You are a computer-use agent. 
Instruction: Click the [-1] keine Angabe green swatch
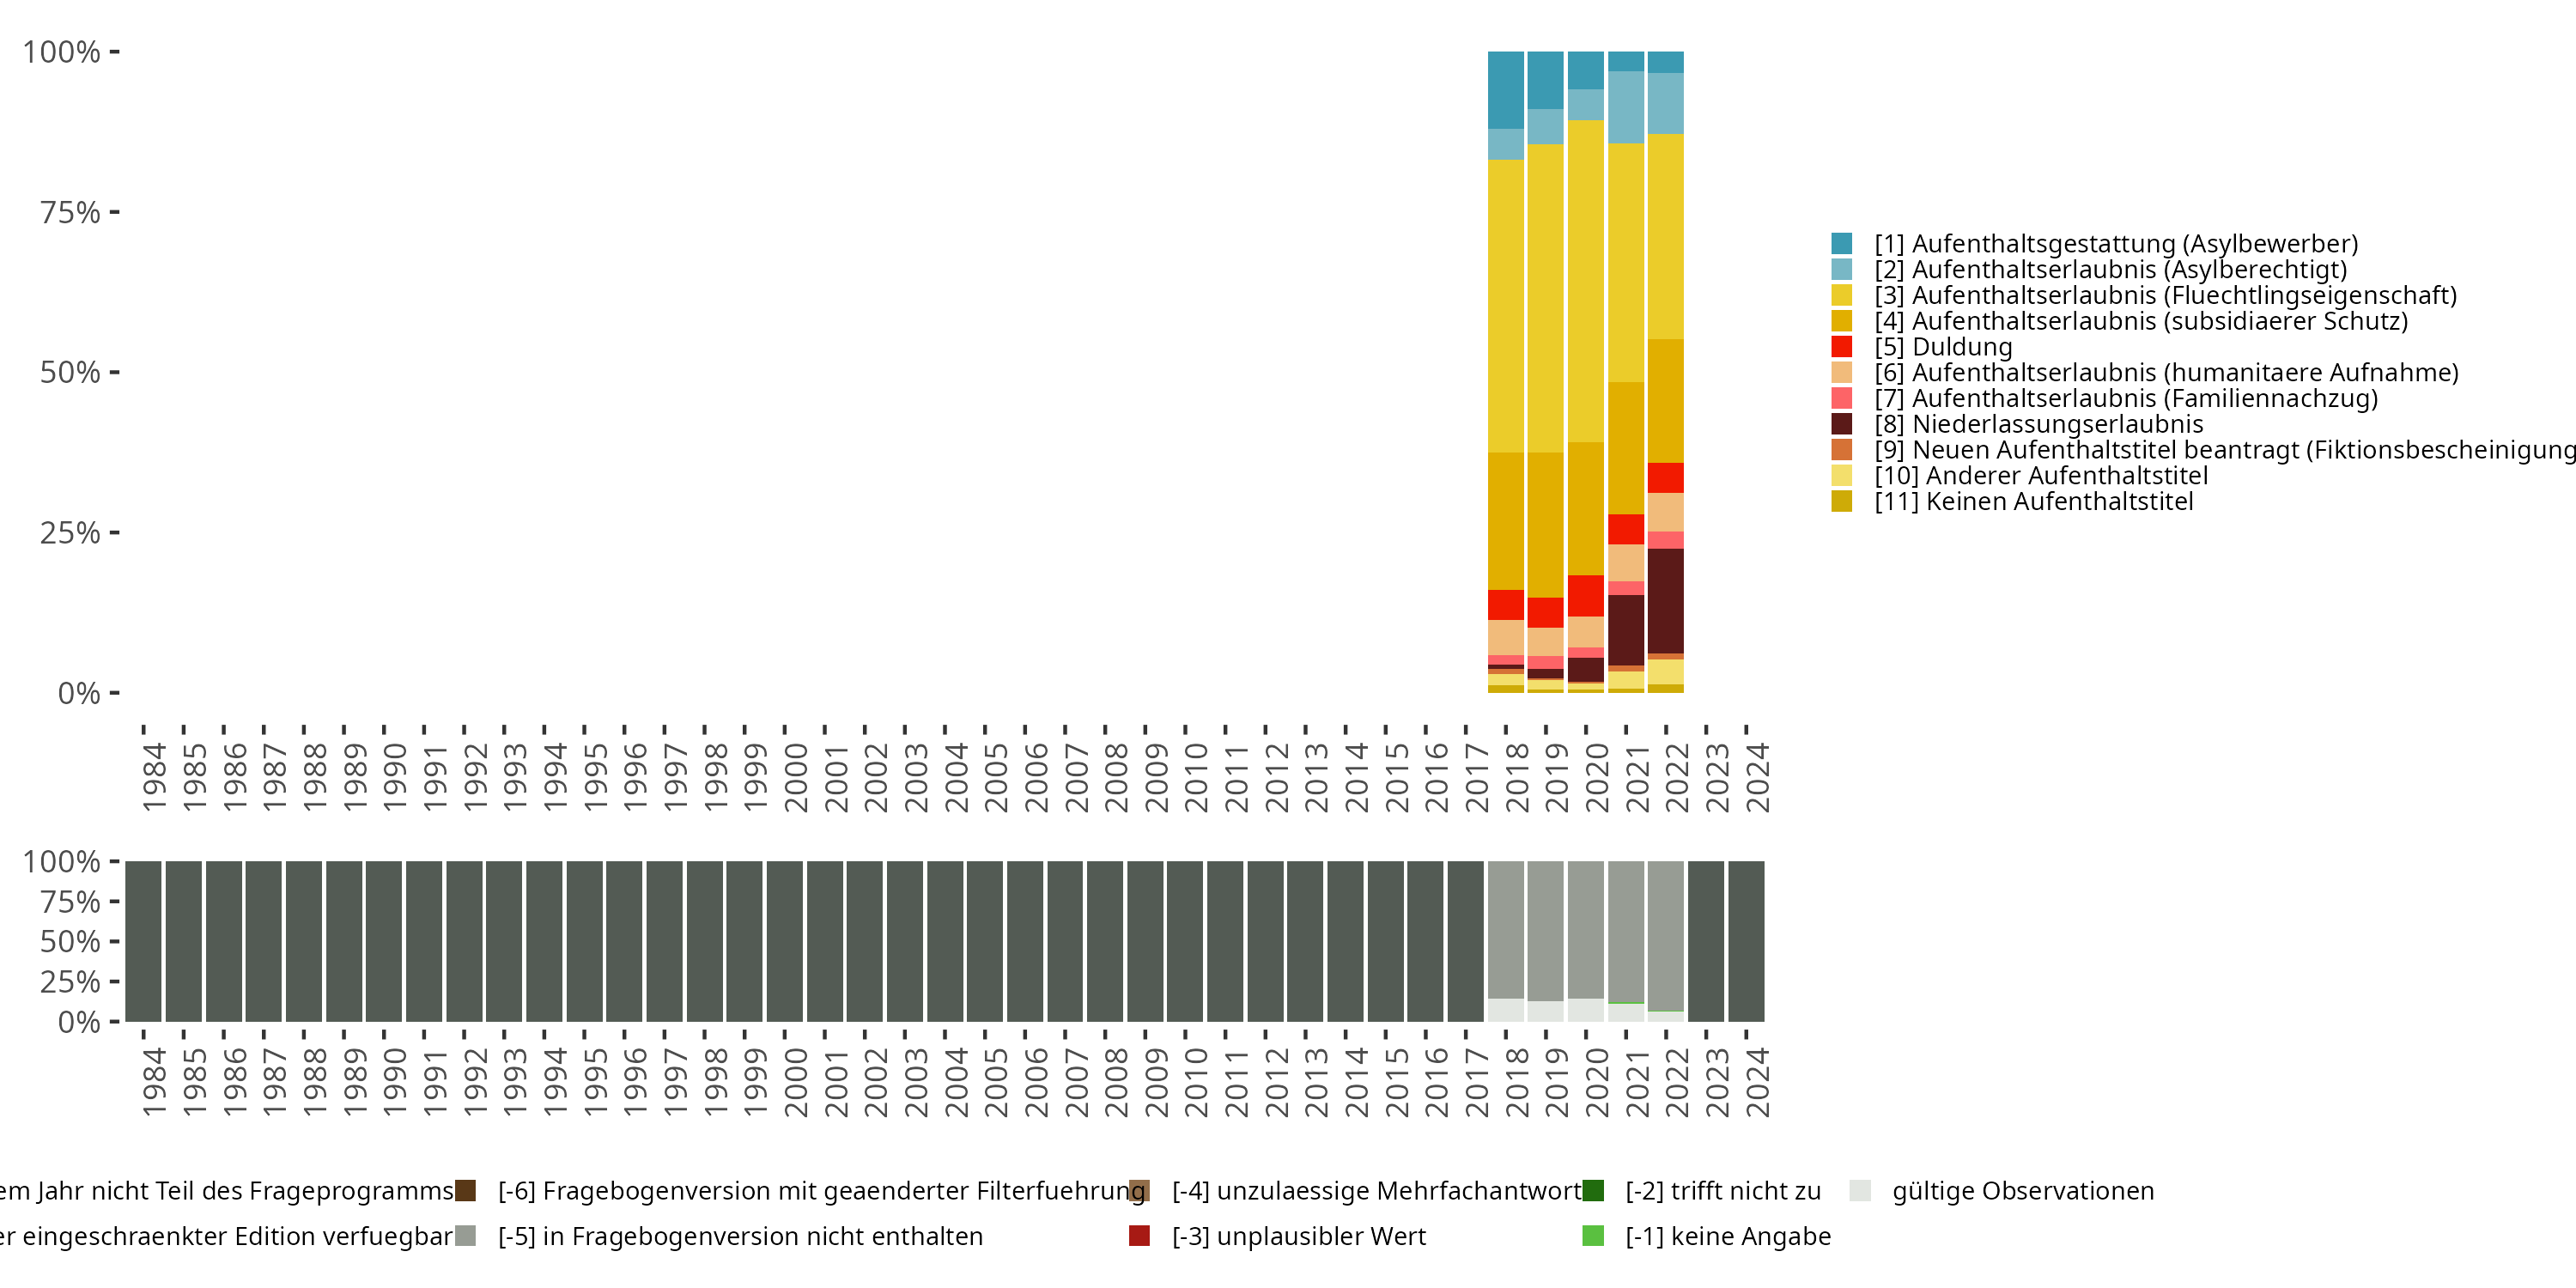[1593, 1236]
